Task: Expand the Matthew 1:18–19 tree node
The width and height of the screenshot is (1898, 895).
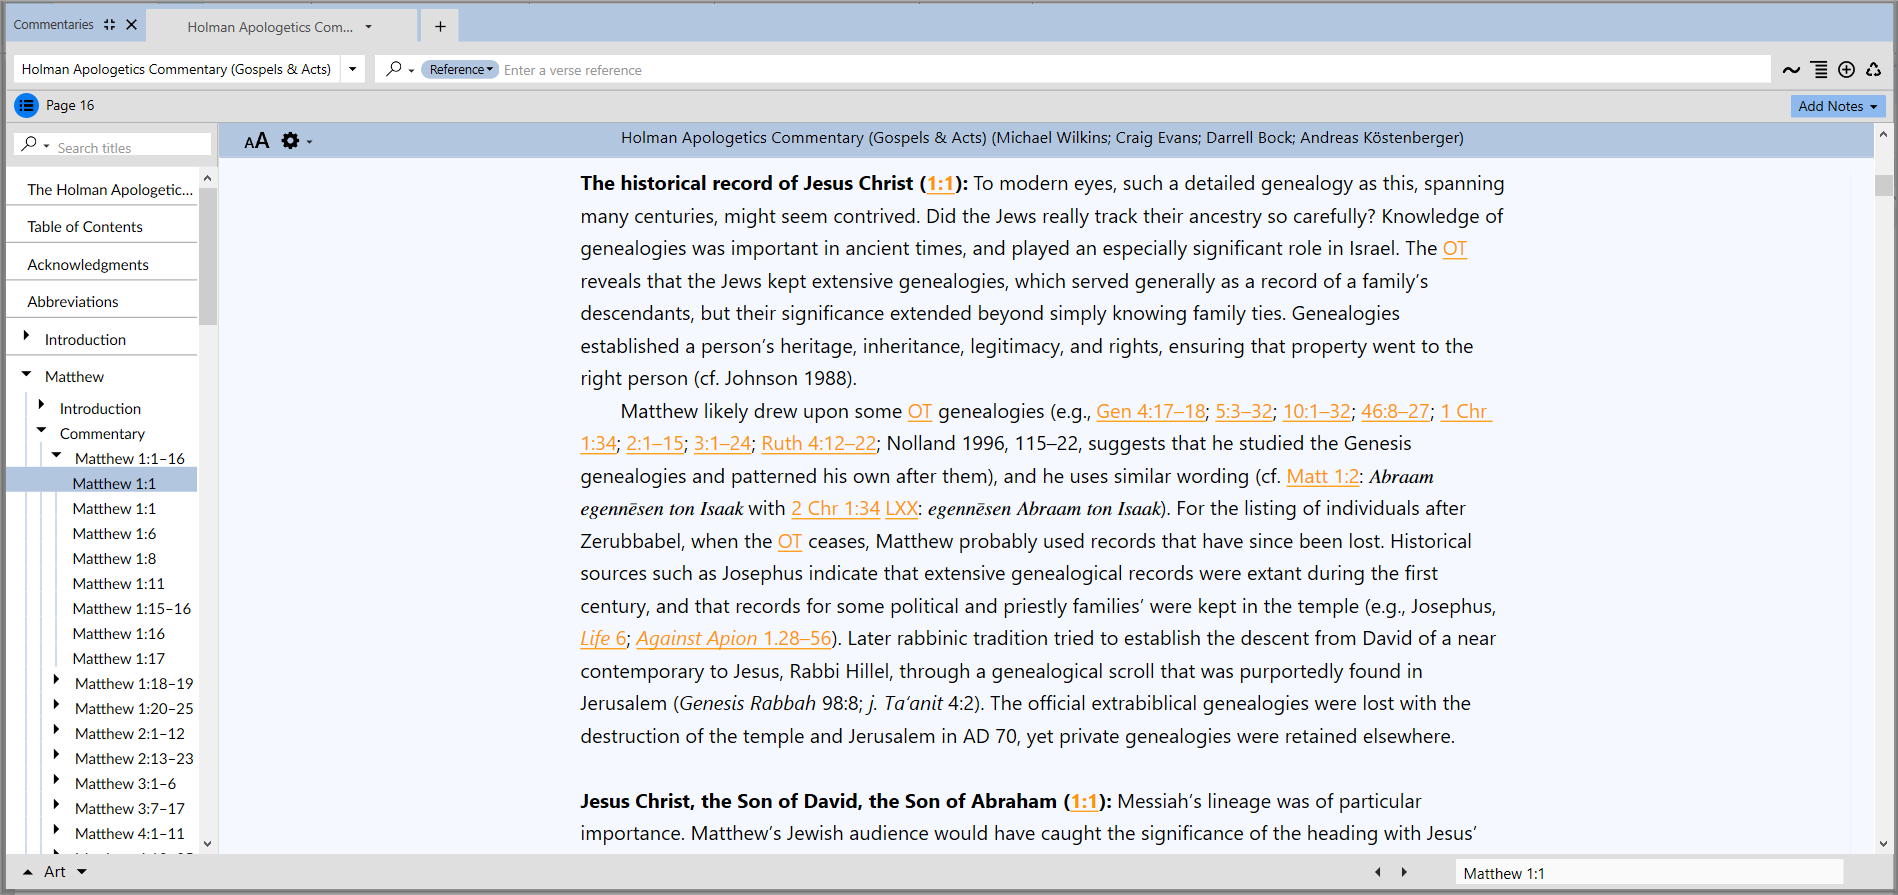Action: point(57,681)
